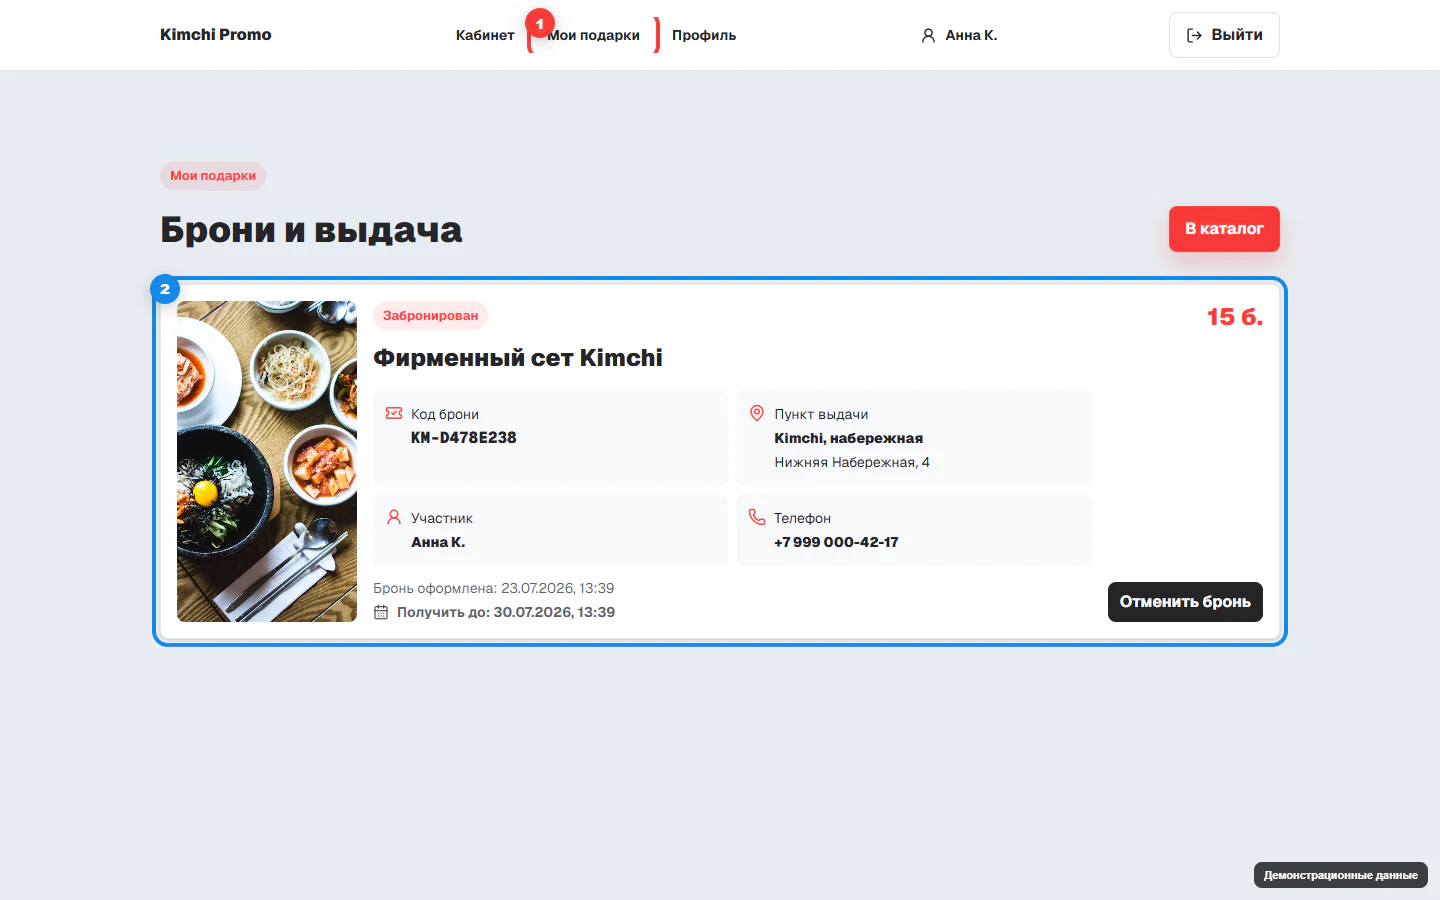Click the Участник label

[442, 518]
